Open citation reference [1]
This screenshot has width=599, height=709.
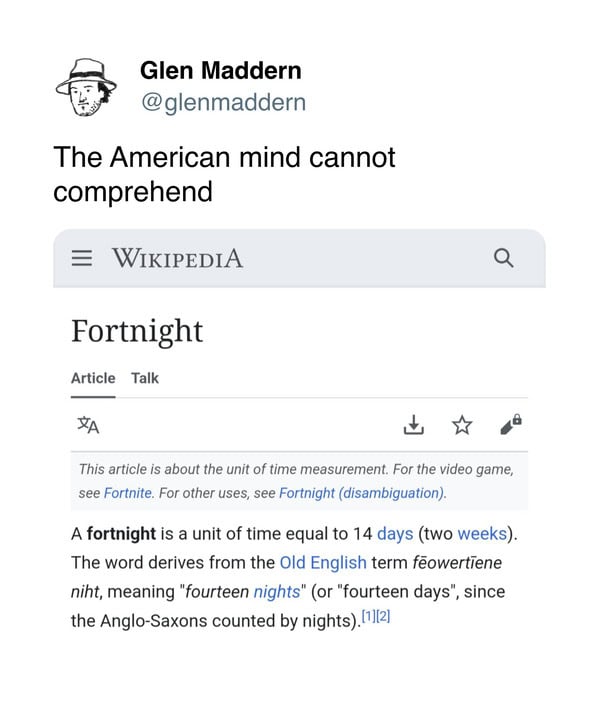click(x=369, y=616)
